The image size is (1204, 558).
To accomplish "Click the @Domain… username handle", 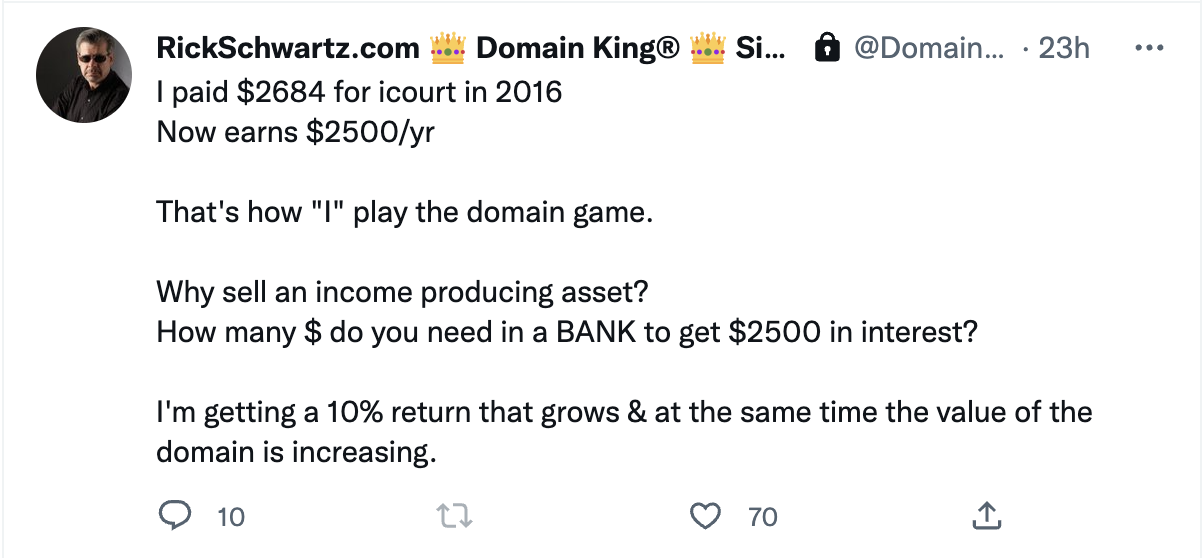I will point(926,48).
